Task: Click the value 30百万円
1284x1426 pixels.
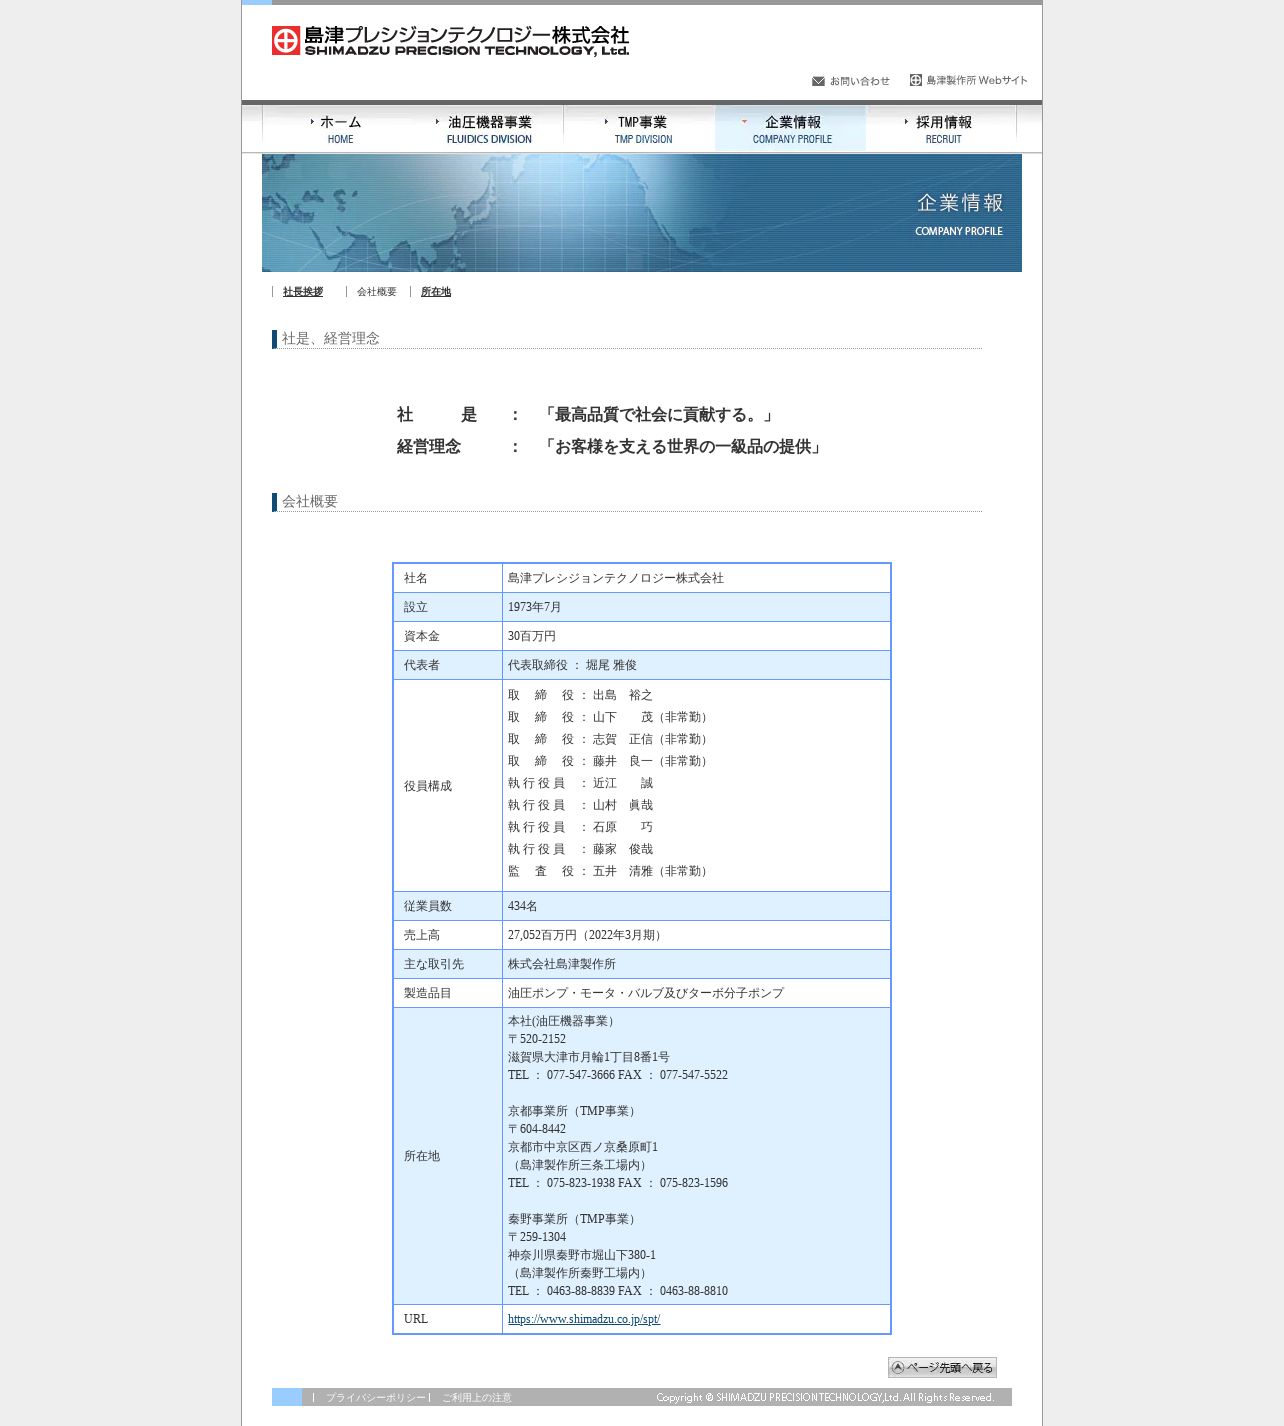Action: [532, 636]
